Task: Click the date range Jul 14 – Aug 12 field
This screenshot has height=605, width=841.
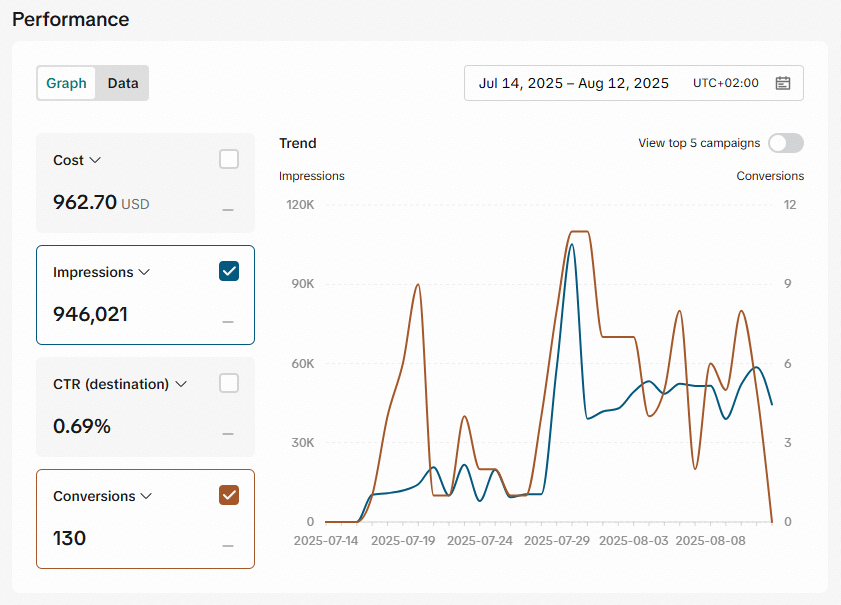Action: click(633, 83)
